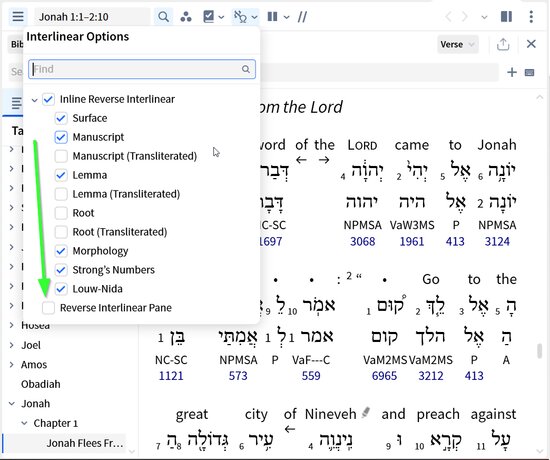Image resolution: width=550 pixels, height=460 pixels.
Task: Enable Manuscript (Transliterated) checkbox
Action: click(61, 156)
